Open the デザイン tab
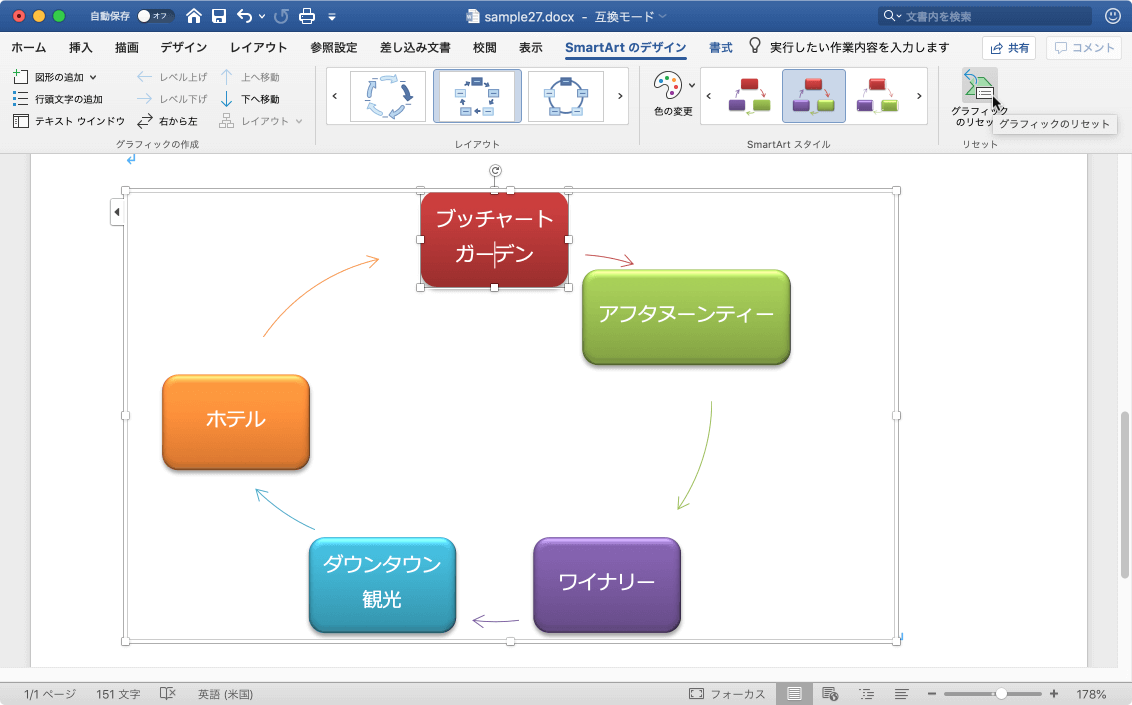 point(183,48)
